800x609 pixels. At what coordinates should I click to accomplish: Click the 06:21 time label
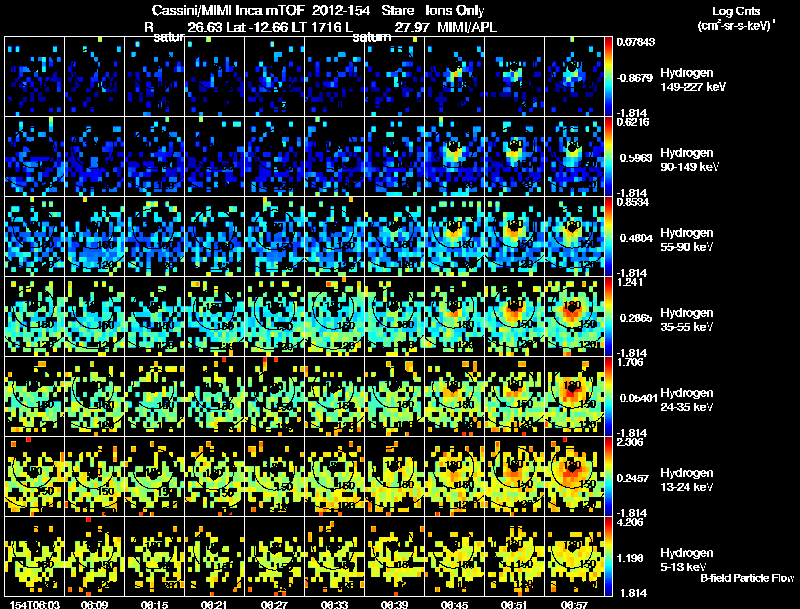coord(214,604)
